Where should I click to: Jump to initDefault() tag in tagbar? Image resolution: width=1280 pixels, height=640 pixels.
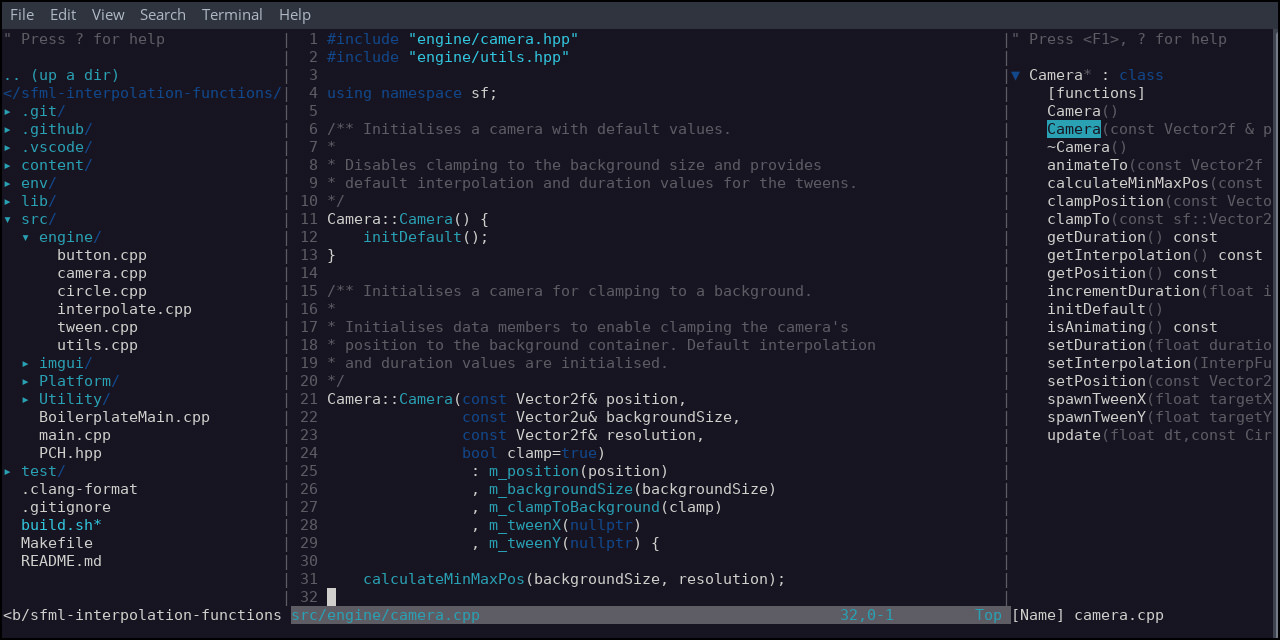click(1105, 309)
